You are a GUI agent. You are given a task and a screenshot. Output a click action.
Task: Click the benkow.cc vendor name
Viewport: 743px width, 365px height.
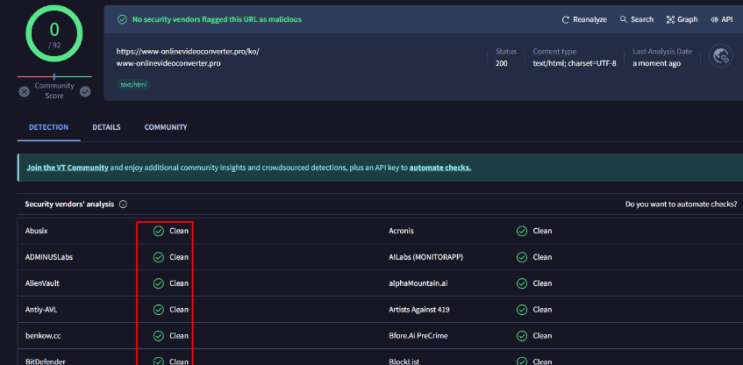(x=43, y=336)
